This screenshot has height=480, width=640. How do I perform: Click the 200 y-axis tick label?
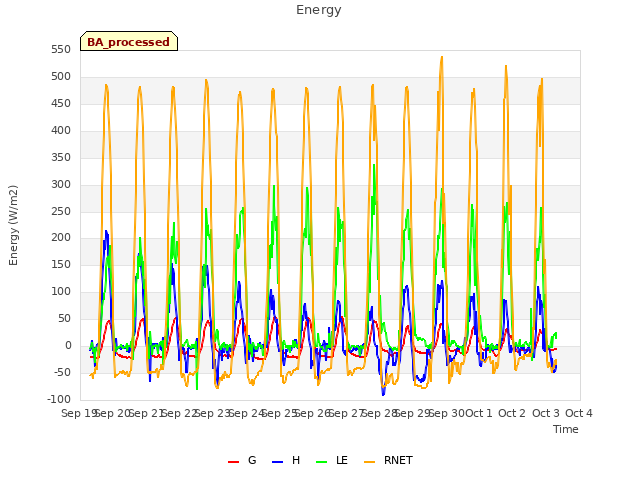coord(61,238)
